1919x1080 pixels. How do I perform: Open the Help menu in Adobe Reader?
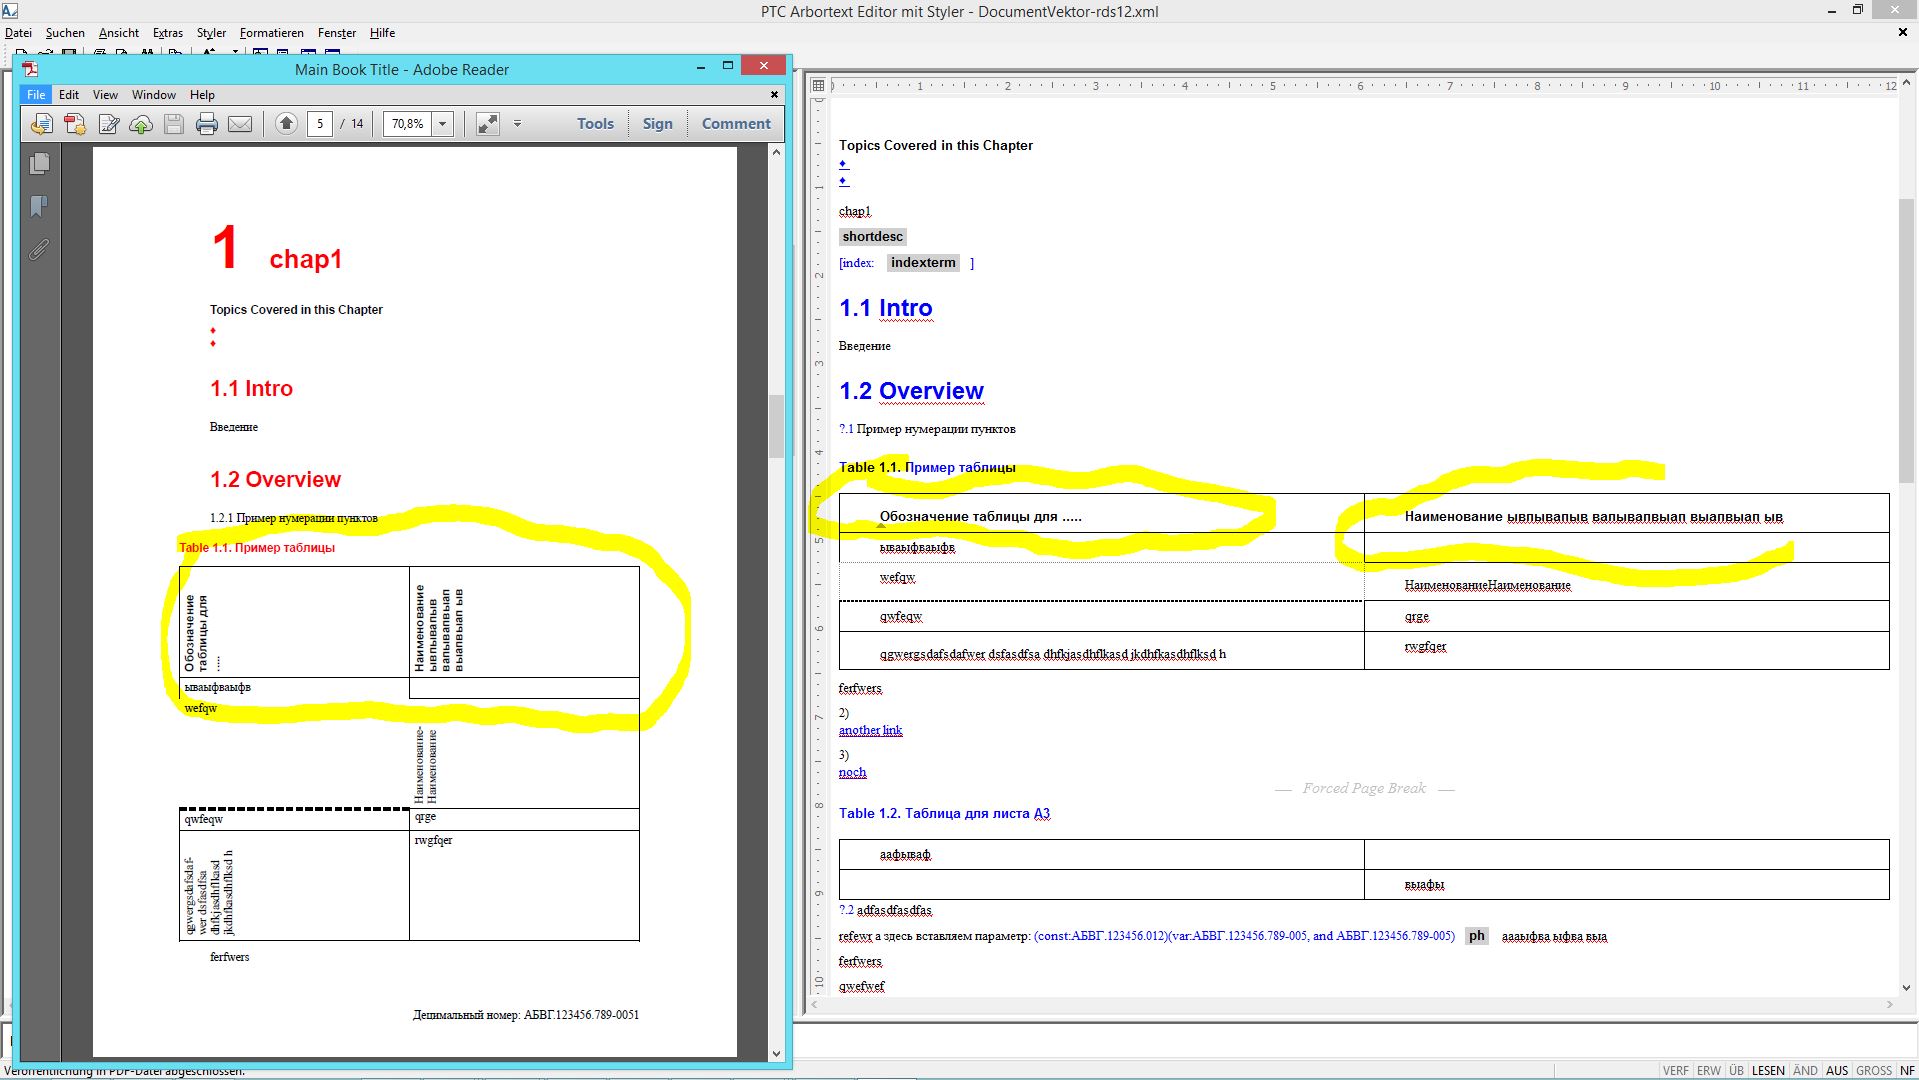202,95
